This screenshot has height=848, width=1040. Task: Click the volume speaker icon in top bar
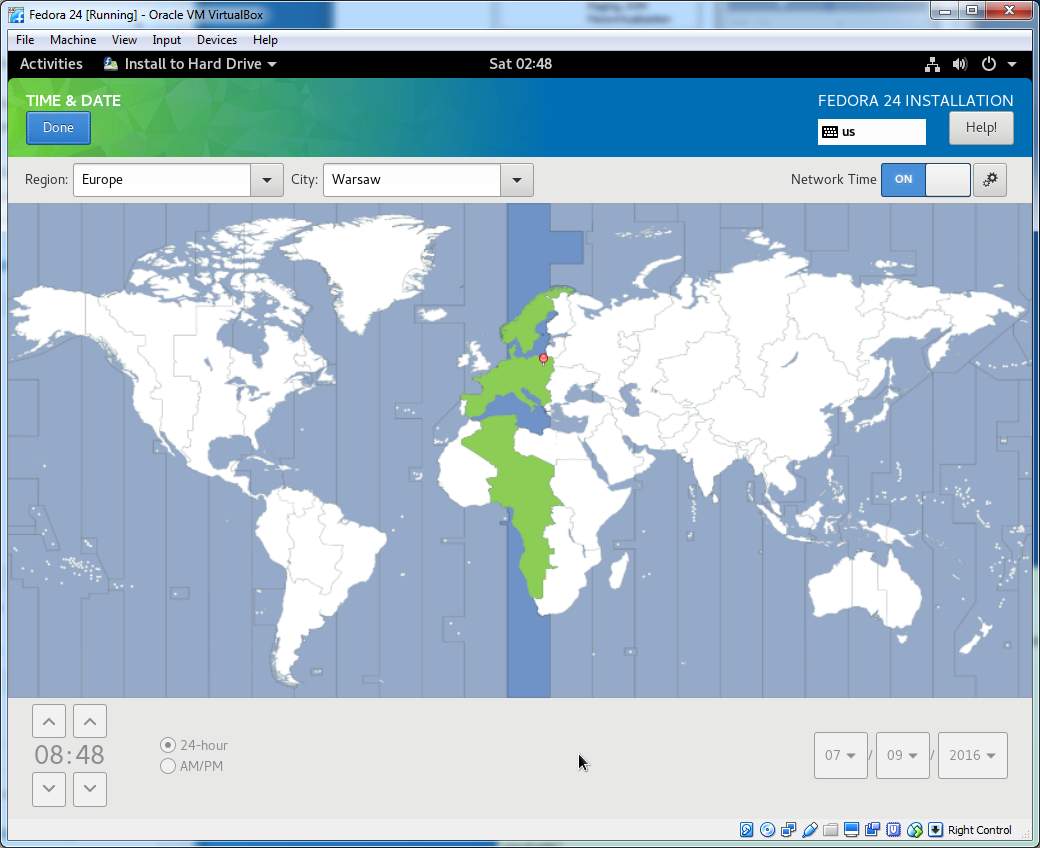[960, 64]
